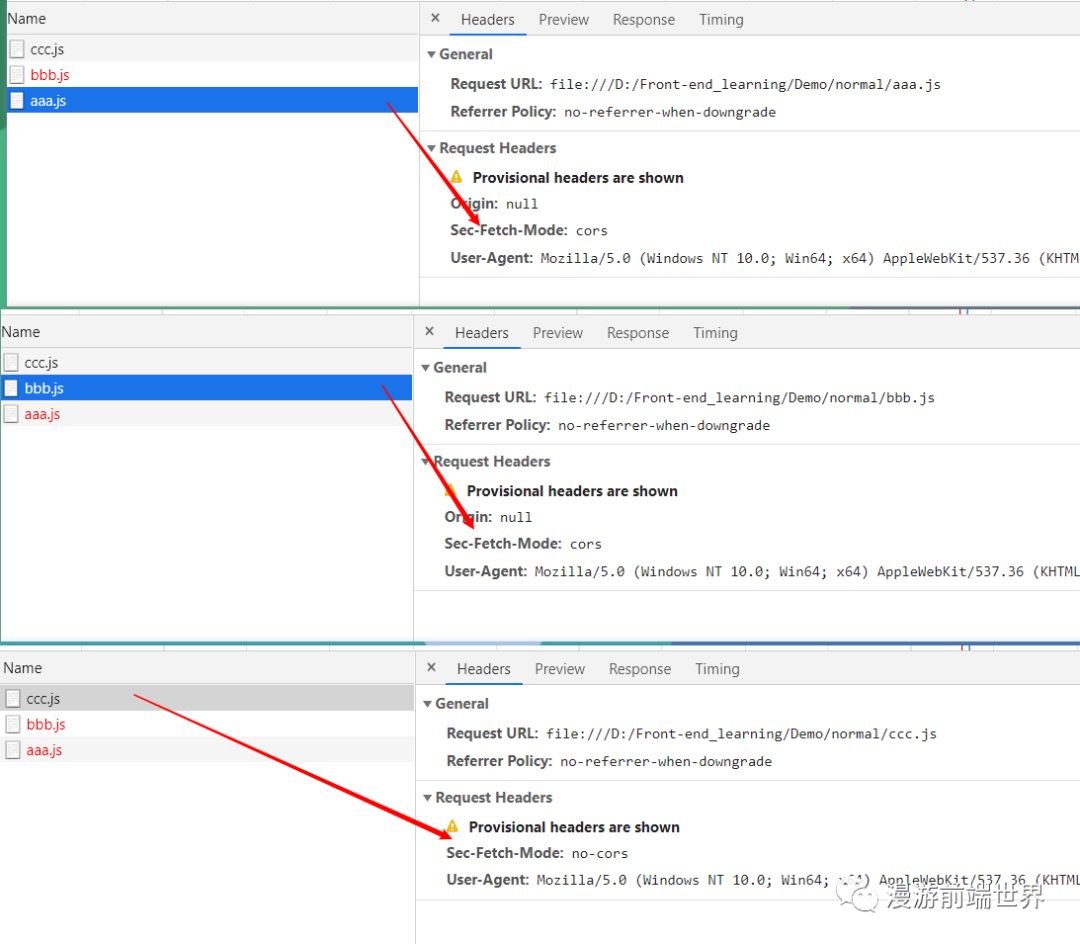Viewport: 1080px width, 944px height.
Task: Select red aaa.js in the list where bbb.js is selected
Action: pyautogui.click(x=207, y=414)
